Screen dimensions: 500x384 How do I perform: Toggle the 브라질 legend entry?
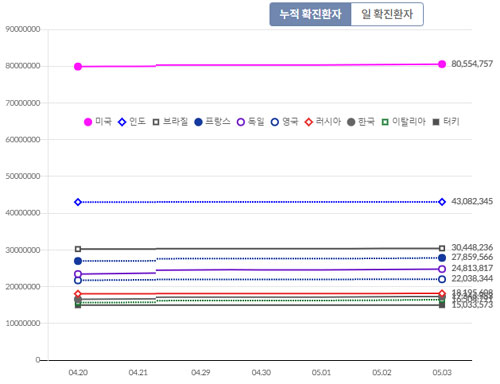click(170, 122)
